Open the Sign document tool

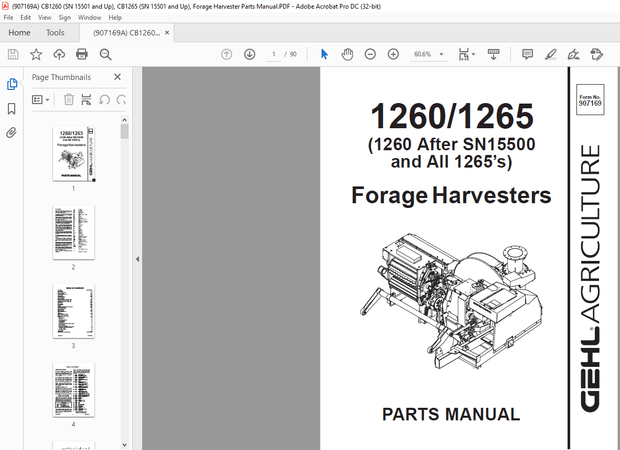[x=574, y=54]
